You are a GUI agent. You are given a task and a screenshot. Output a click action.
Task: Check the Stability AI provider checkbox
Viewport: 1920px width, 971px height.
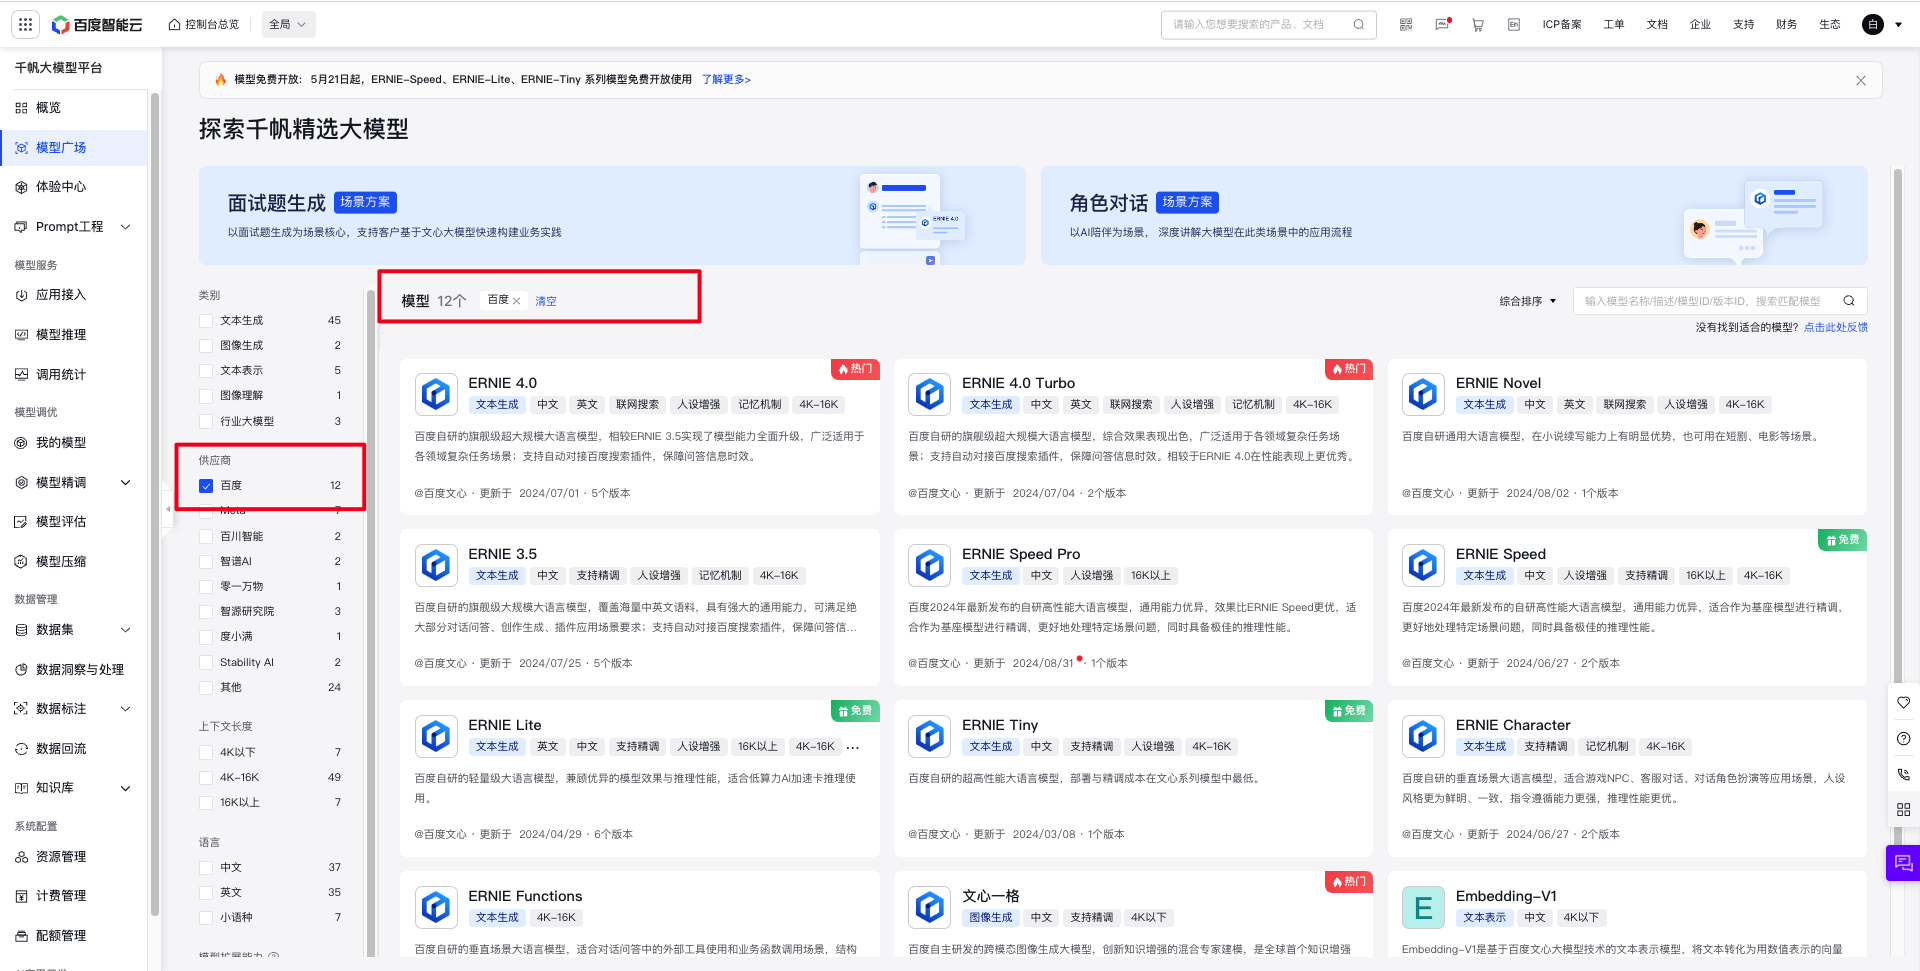click(x=206, y=663)
